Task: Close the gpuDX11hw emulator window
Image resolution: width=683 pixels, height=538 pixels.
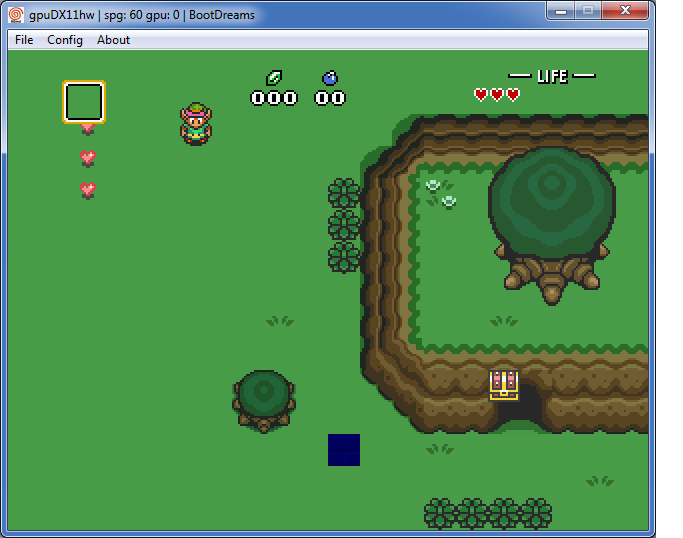Action: tap(626, 10)
